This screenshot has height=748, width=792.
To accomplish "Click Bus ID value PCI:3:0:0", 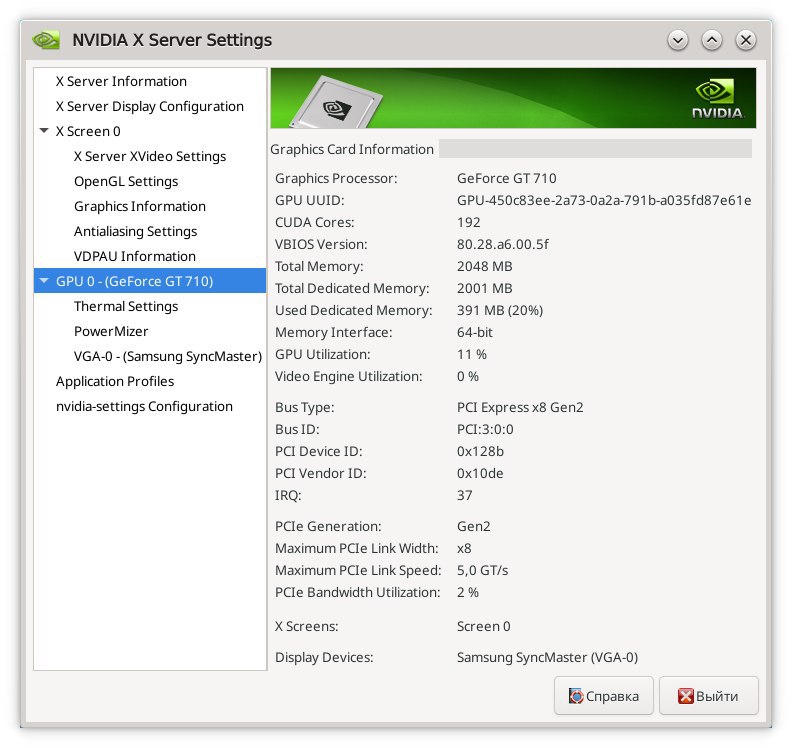I will point(485,429).
